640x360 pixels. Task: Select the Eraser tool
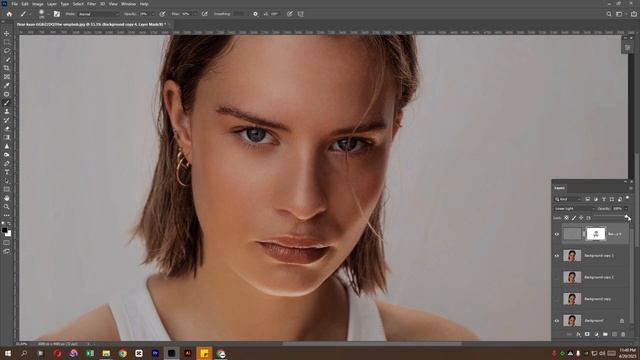[x=7, y=129]
